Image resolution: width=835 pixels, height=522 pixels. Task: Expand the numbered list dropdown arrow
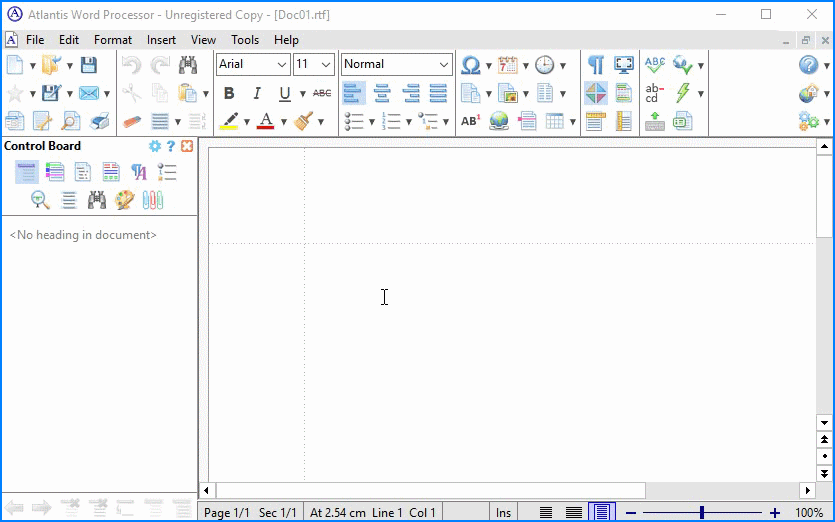pyautogui.click(x=409, y=122)
